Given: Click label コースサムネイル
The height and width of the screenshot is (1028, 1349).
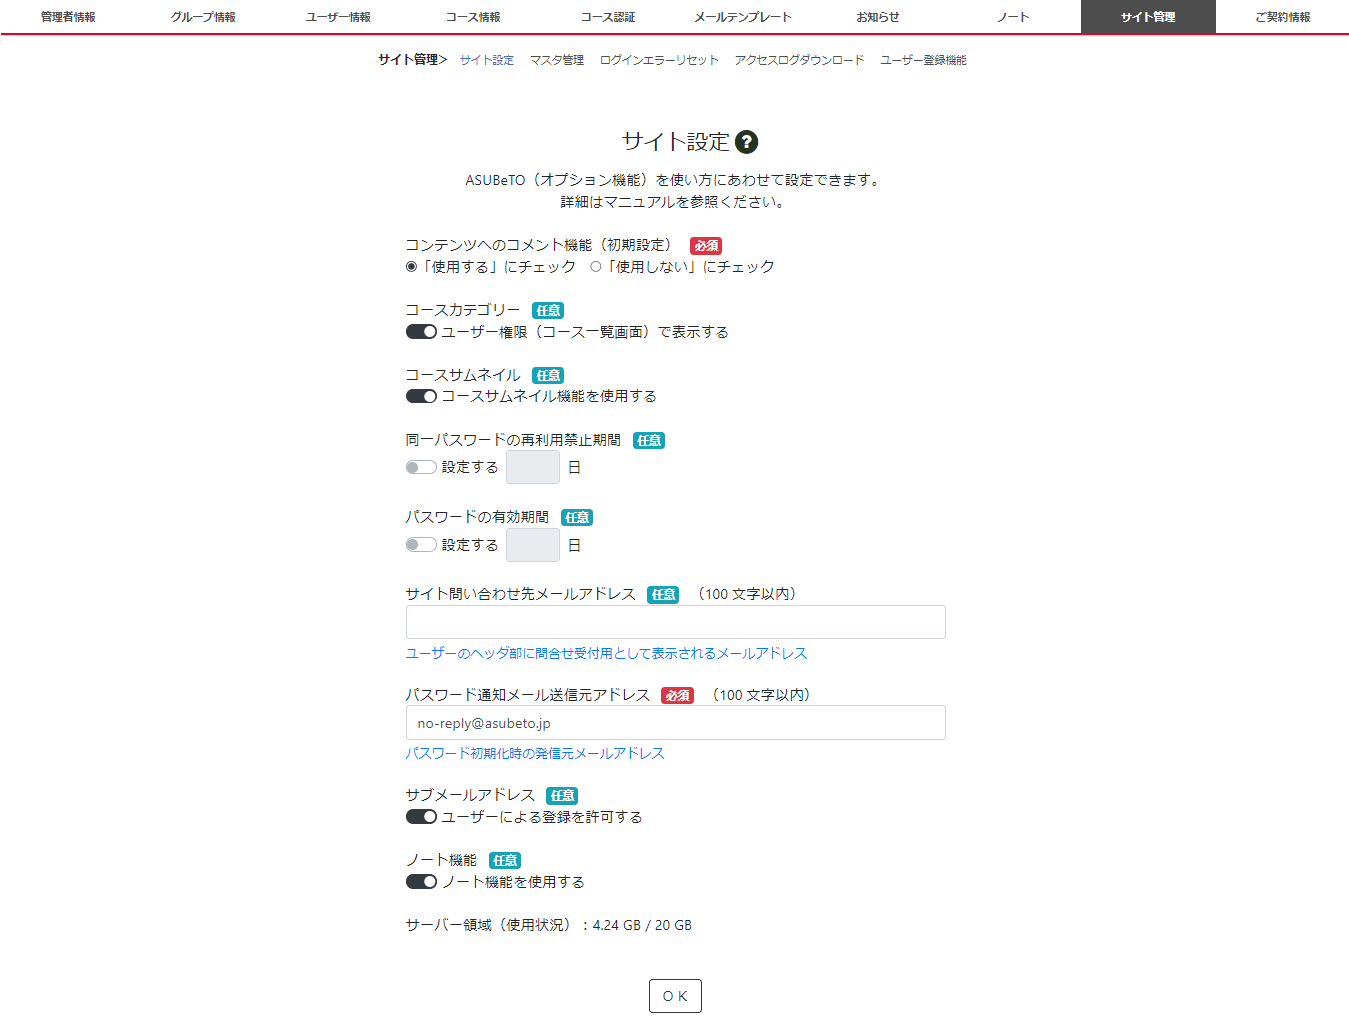Looking at the screenshot, I should (463, 375).
